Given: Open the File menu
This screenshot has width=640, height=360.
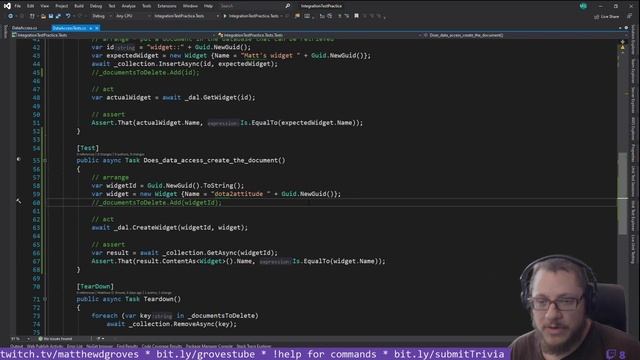Looking at the screenshot, I should click(x=18, y=6).
